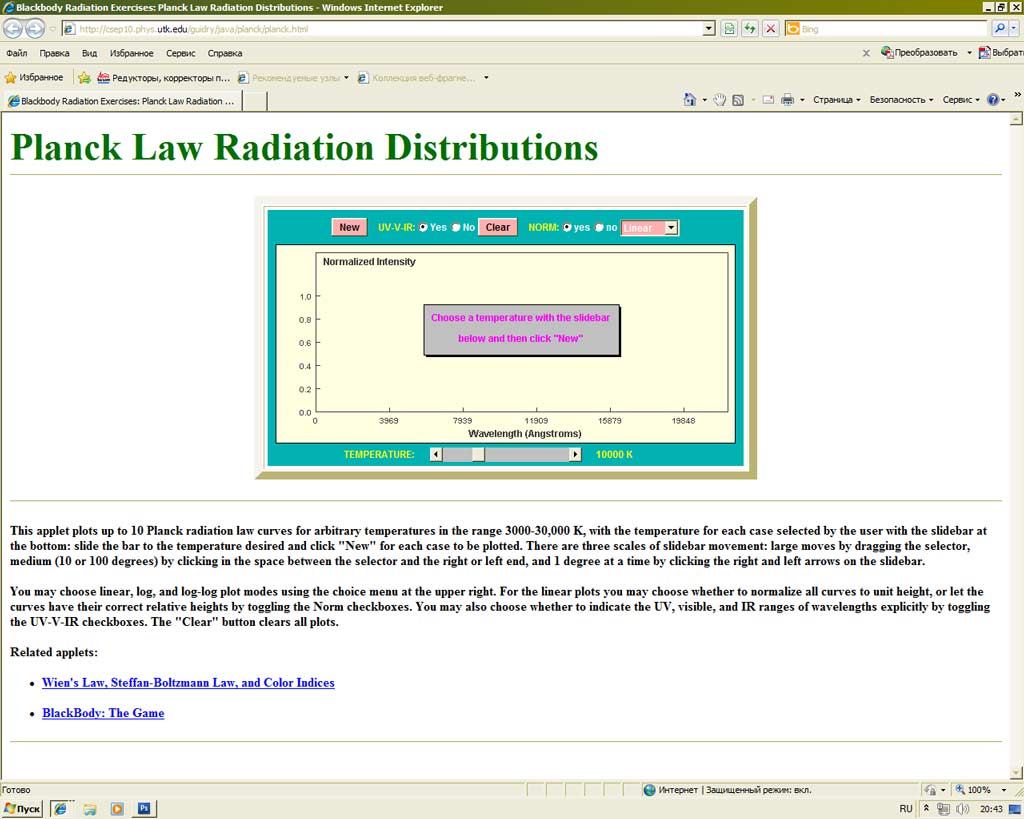Open the Избранное menu
Viewport: 1024px width, 819px height.
coord(132,53)
